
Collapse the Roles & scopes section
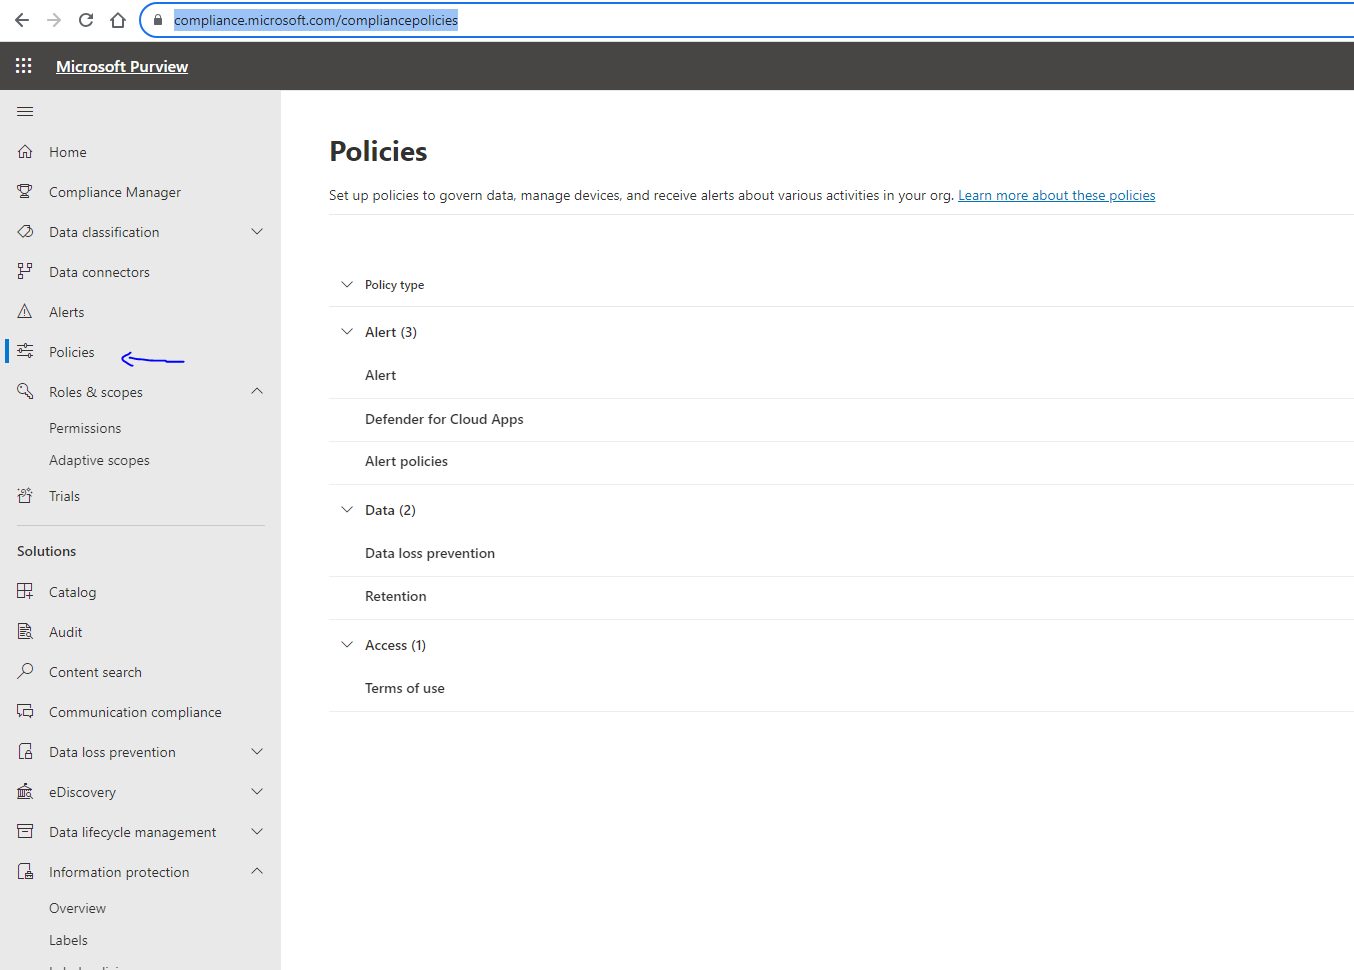tap(257, 392)
